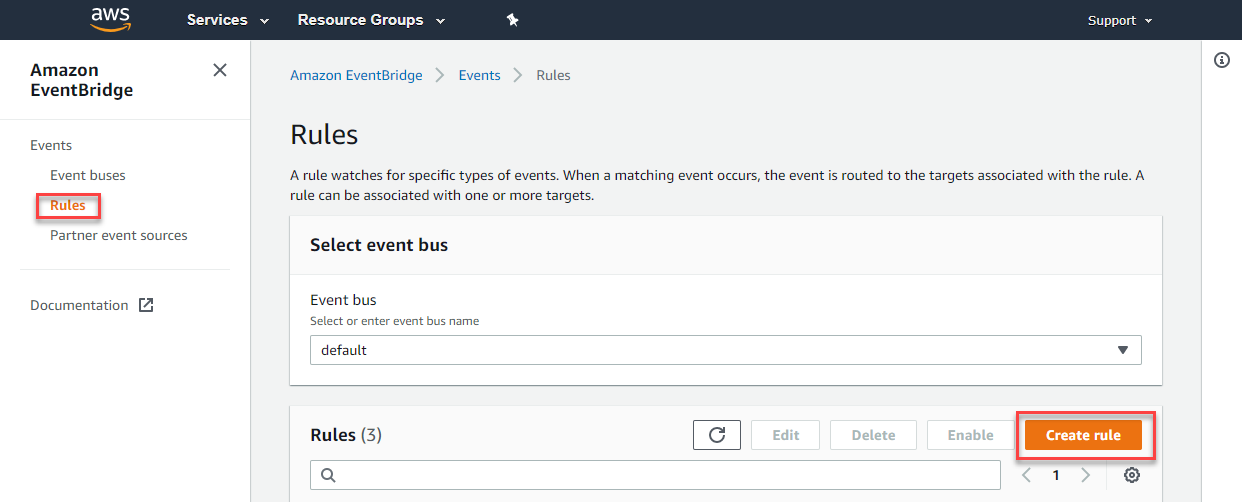The height and width of the screenshot is (502, 1242).
Task: Open the Event bus default dropdown
Action: [x=726, y=350]
